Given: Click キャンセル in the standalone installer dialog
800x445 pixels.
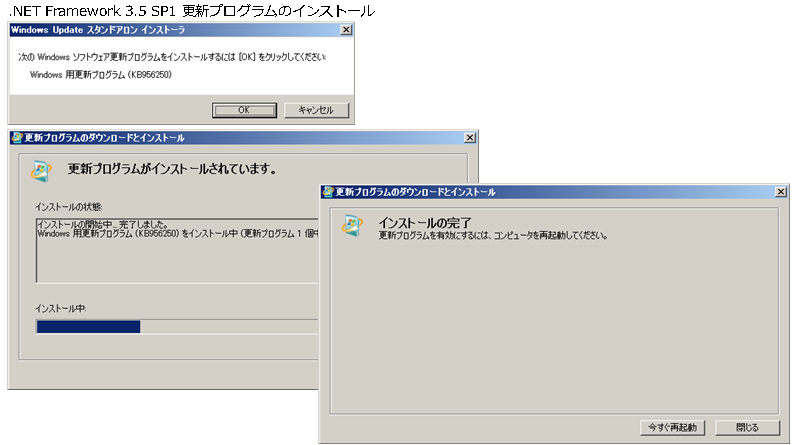Looking at the screenshot, I should click(x=316, y=110).
